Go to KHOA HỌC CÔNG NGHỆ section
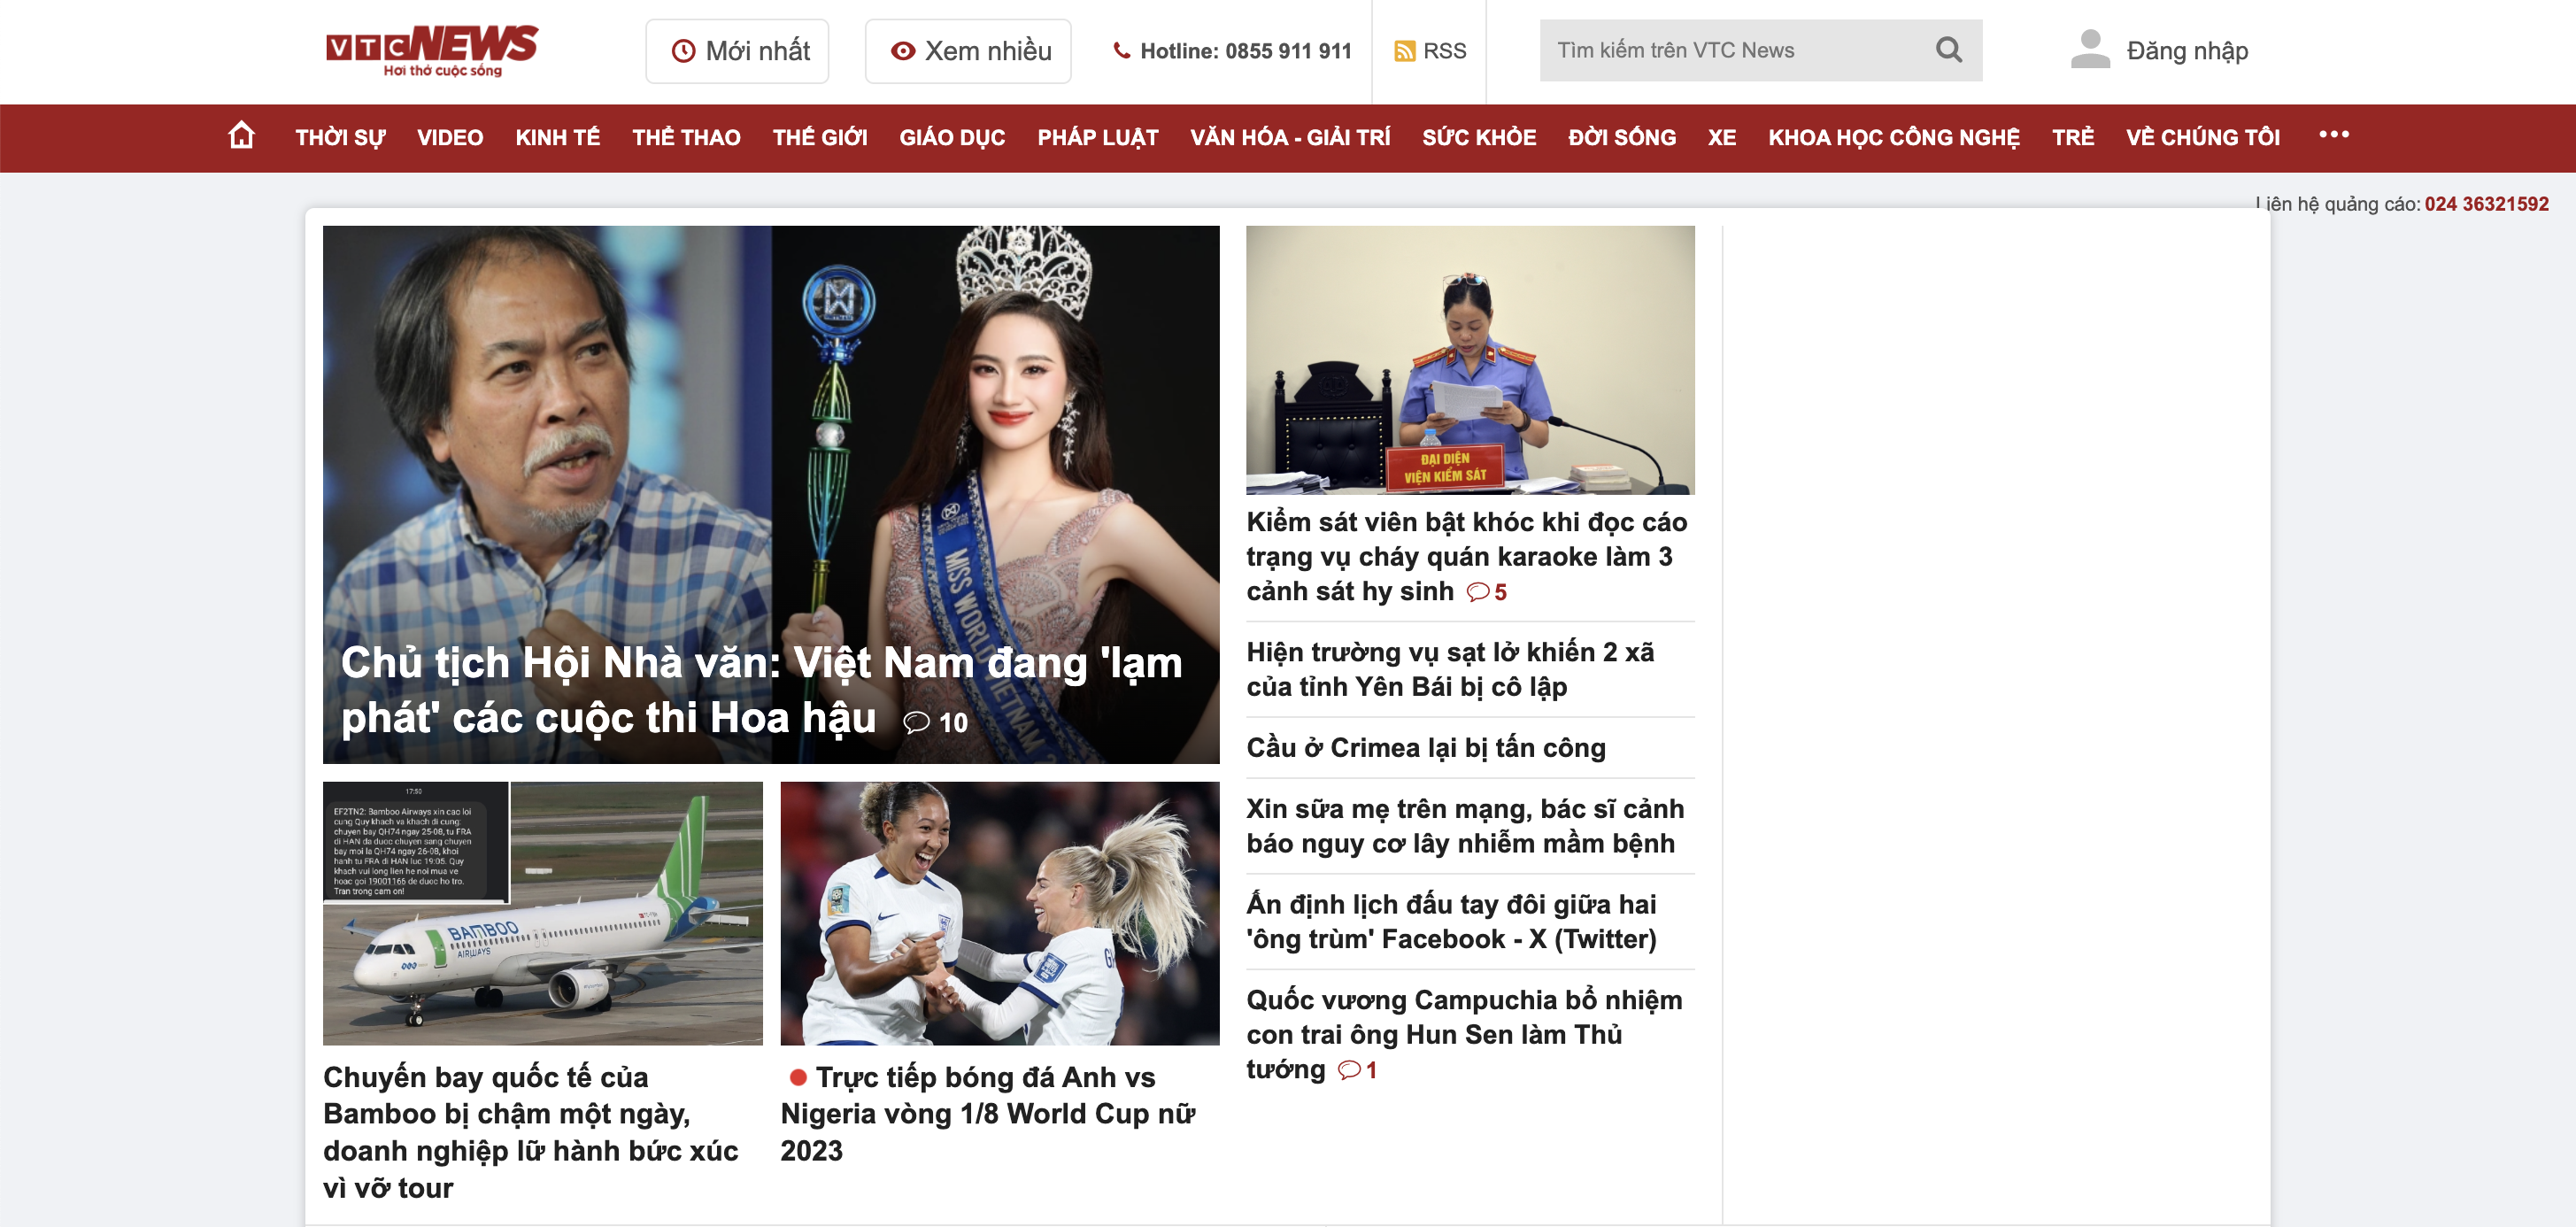The height and width of the screenshot is (1227, 2576). [x=1893, y=138]
